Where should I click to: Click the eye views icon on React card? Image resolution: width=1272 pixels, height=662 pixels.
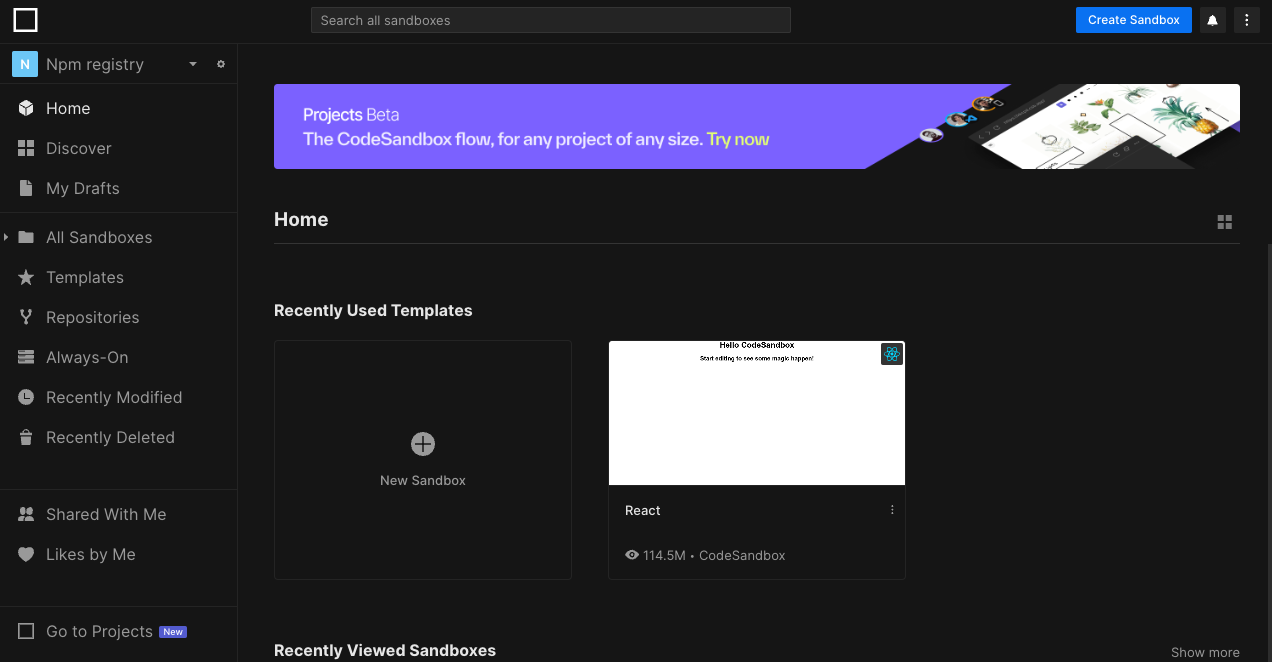pyautogui.click(x=632, y=555)
